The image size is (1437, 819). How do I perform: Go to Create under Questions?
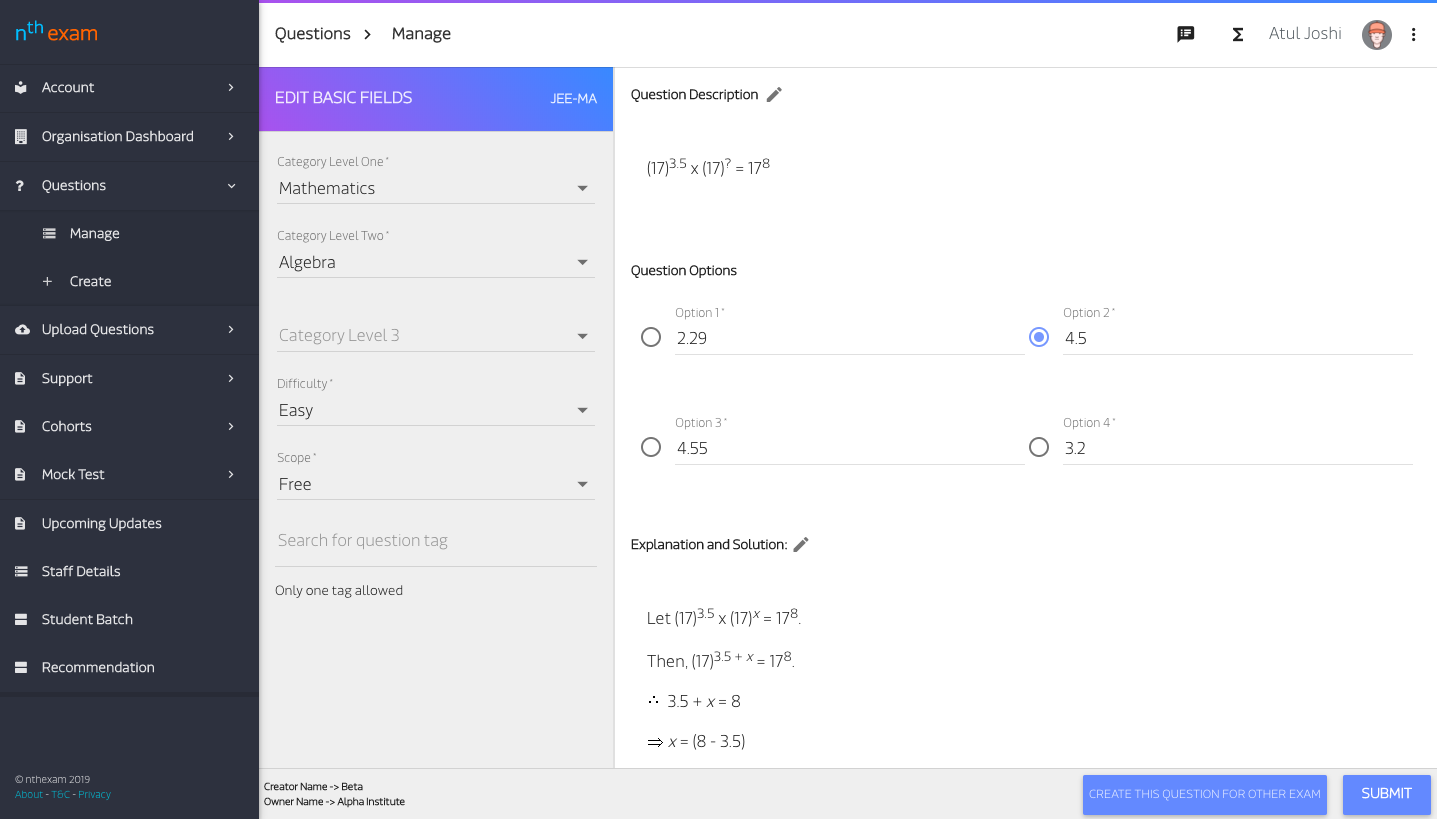(x=90, y=282)
